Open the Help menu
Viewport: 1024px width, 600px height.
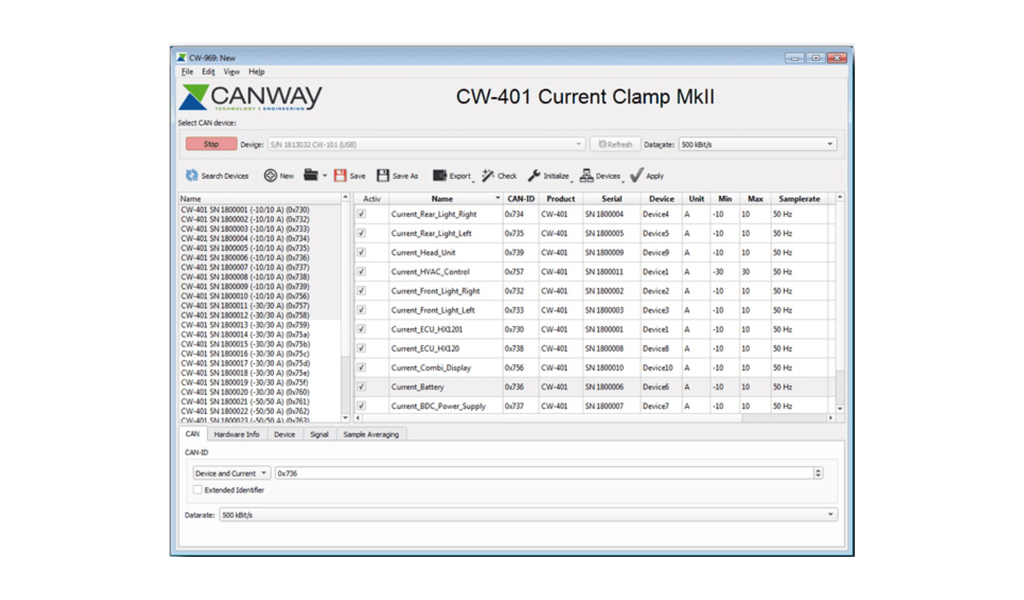[x=257, y=72]
